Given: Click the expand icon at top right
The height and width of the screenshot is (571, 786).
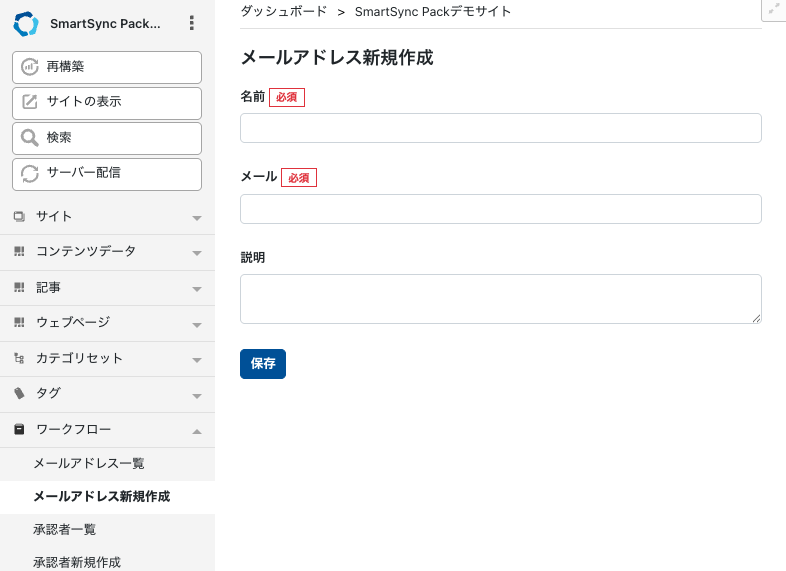Looking at the screenshot, I should tap(773, 9).
